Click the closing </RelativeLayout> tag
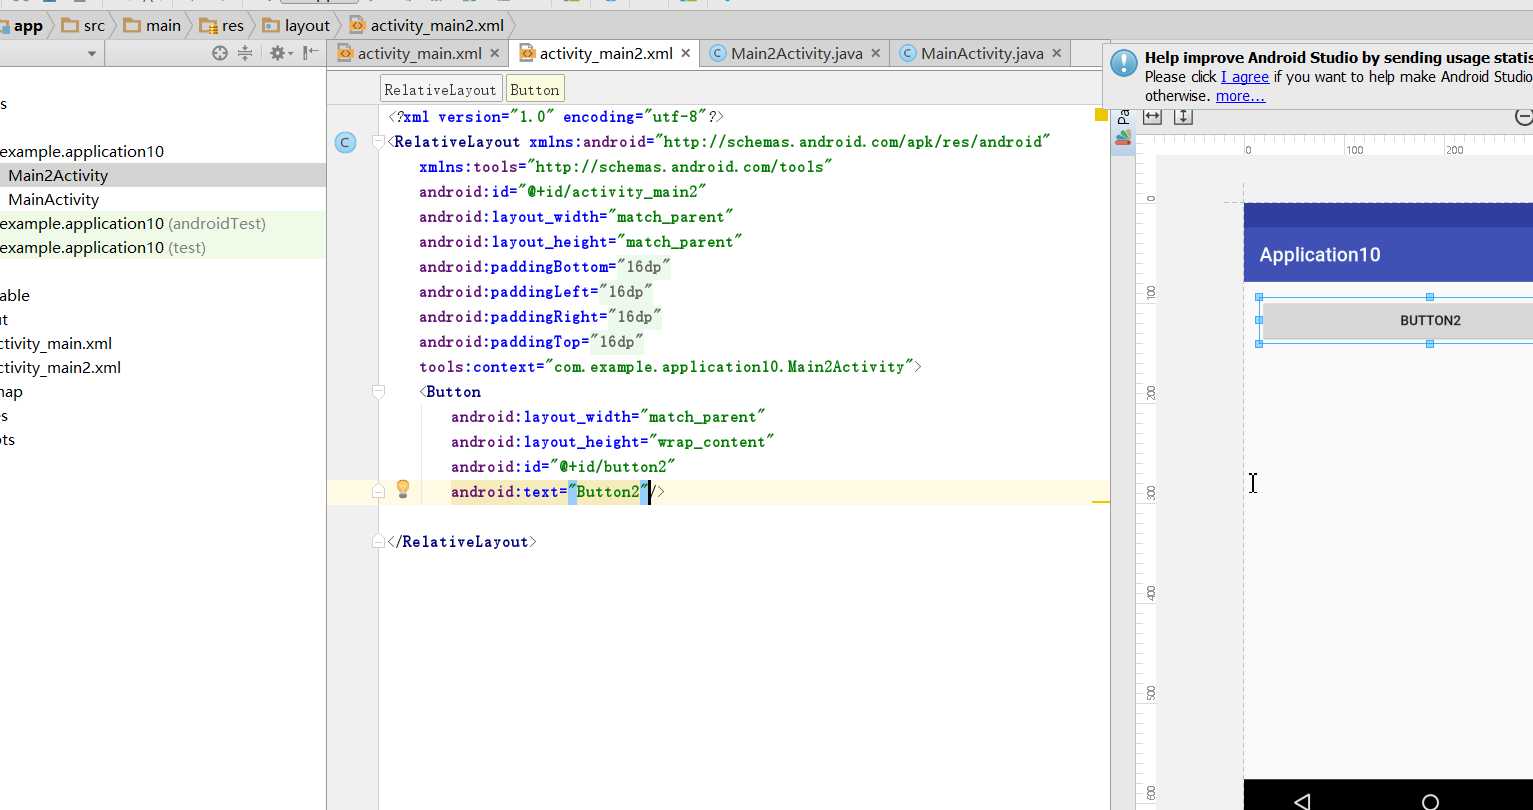 pyautogui.click(x=462, y=542)
